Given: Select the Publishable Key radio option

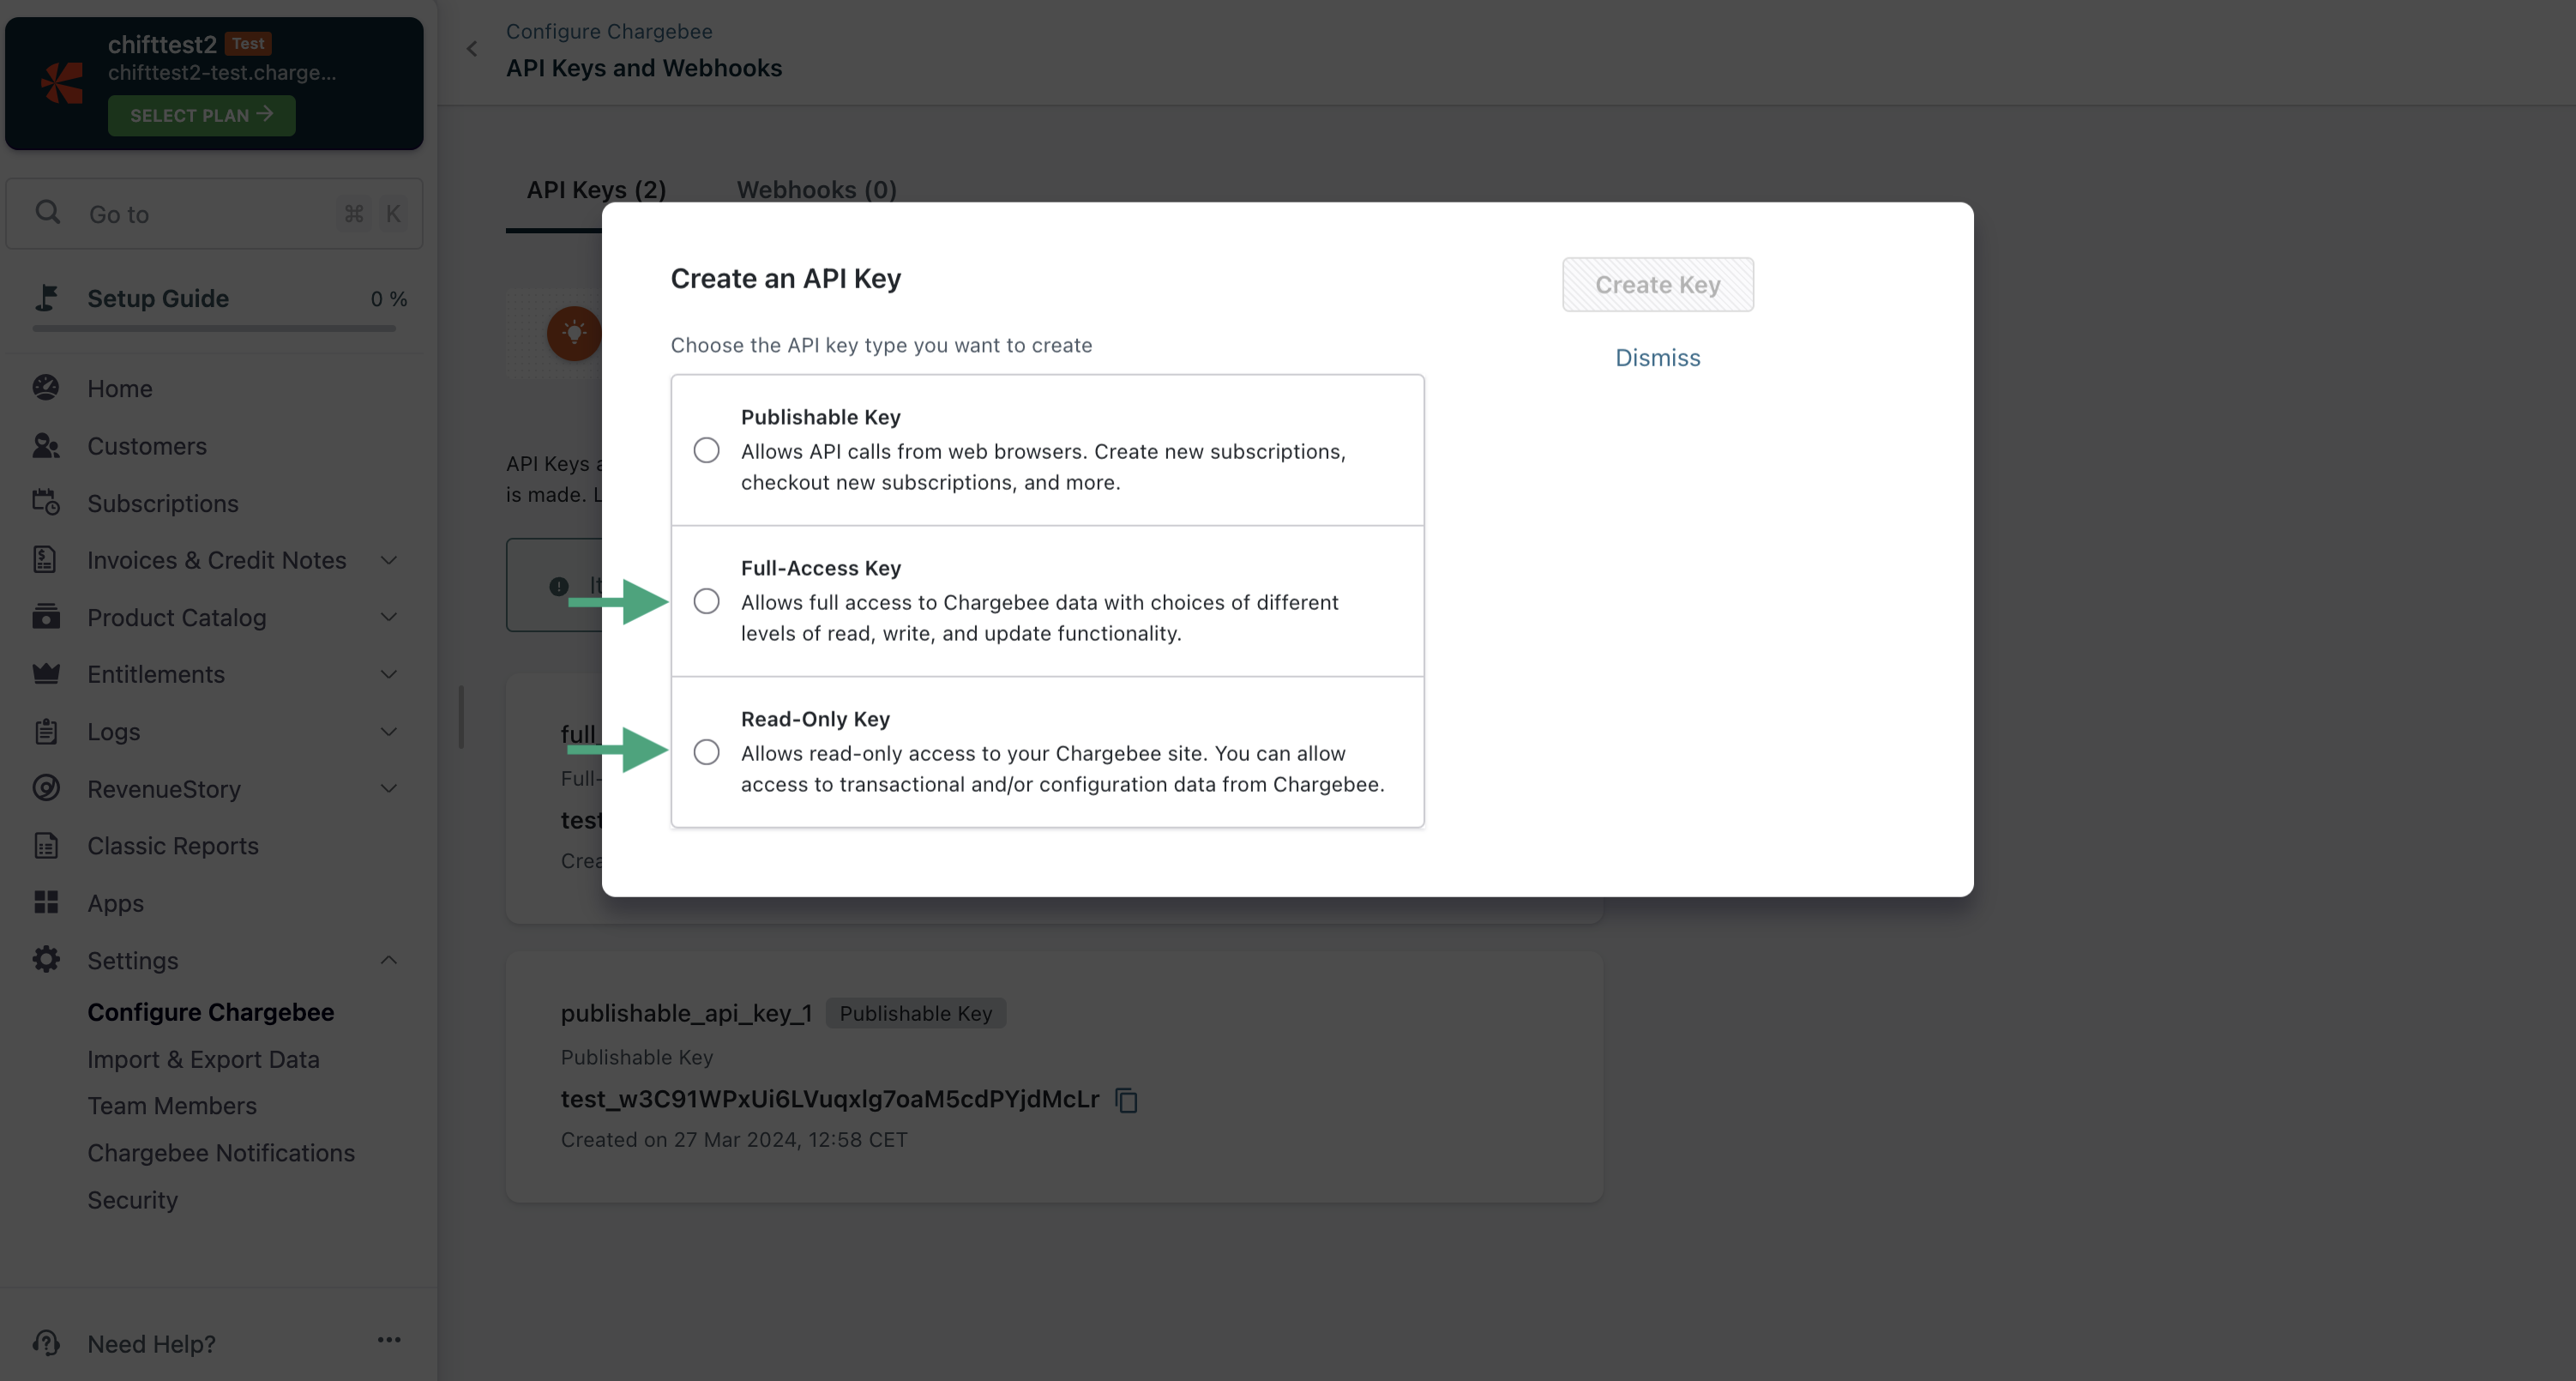Looking at the screenshot, I should point(706,451).
